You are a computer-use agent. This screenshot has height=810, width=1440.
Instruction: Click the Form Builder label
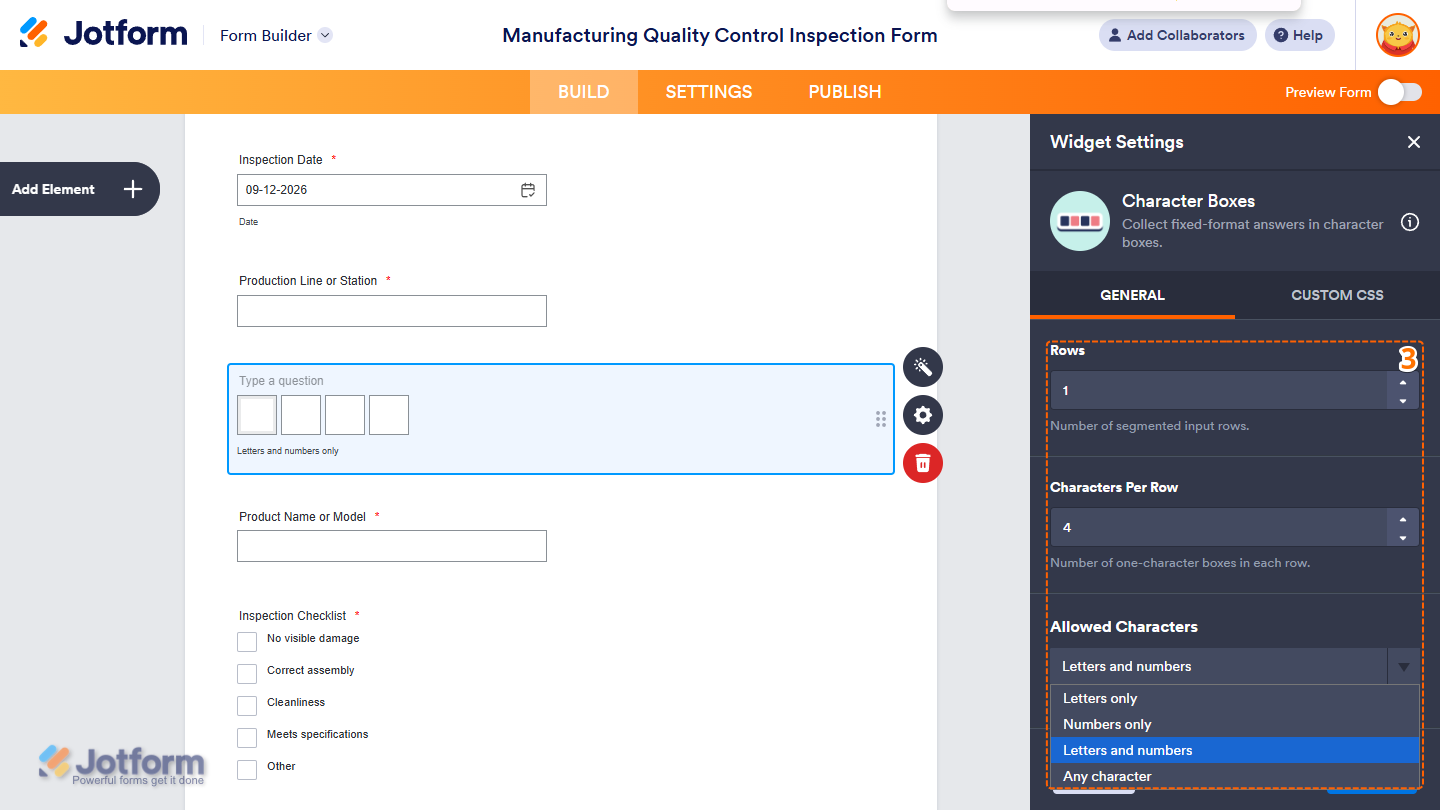tap(266, 35)
